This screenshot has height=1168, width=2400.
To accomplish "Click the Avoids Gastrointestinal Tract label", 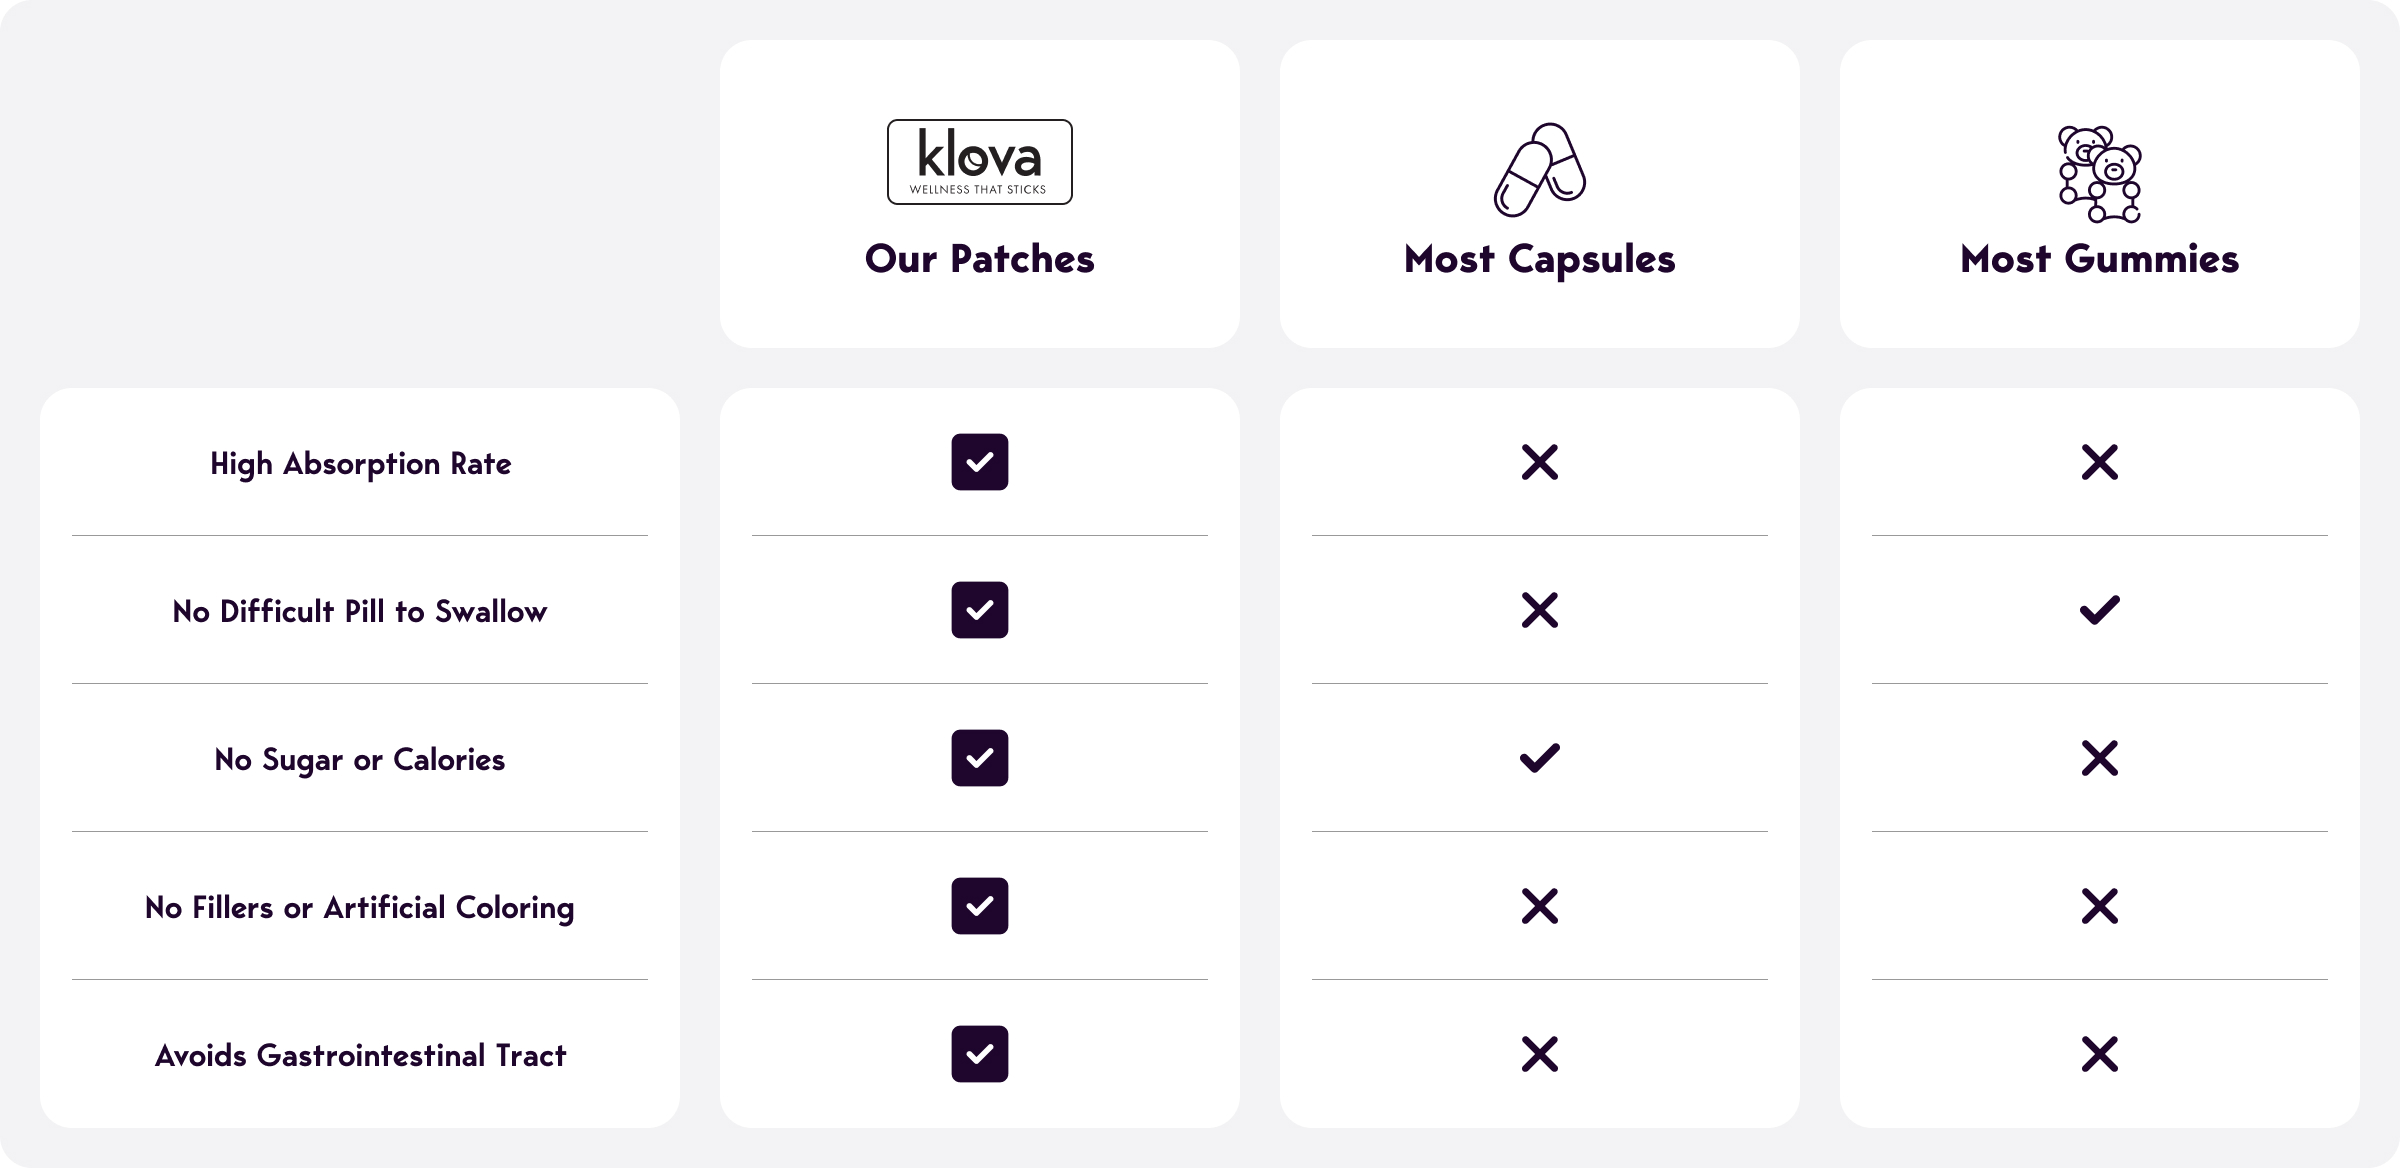I will tap(360, 1056).
